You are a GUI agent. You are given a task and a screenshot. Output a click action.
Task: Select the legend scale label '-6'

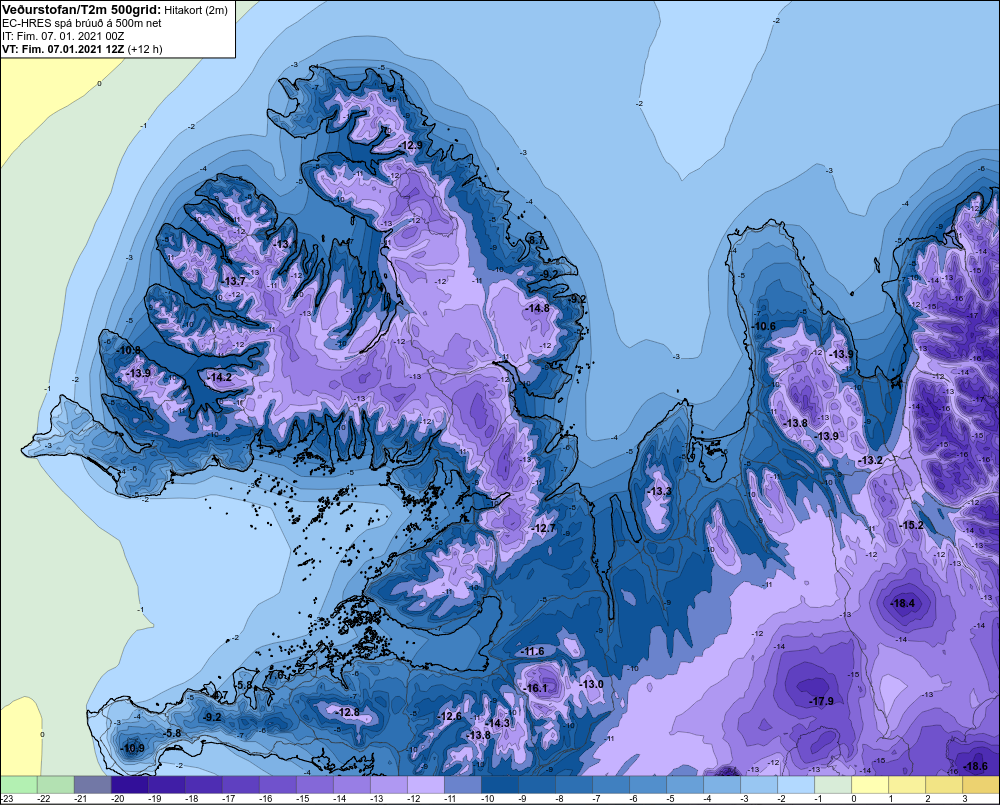(634, 799)
